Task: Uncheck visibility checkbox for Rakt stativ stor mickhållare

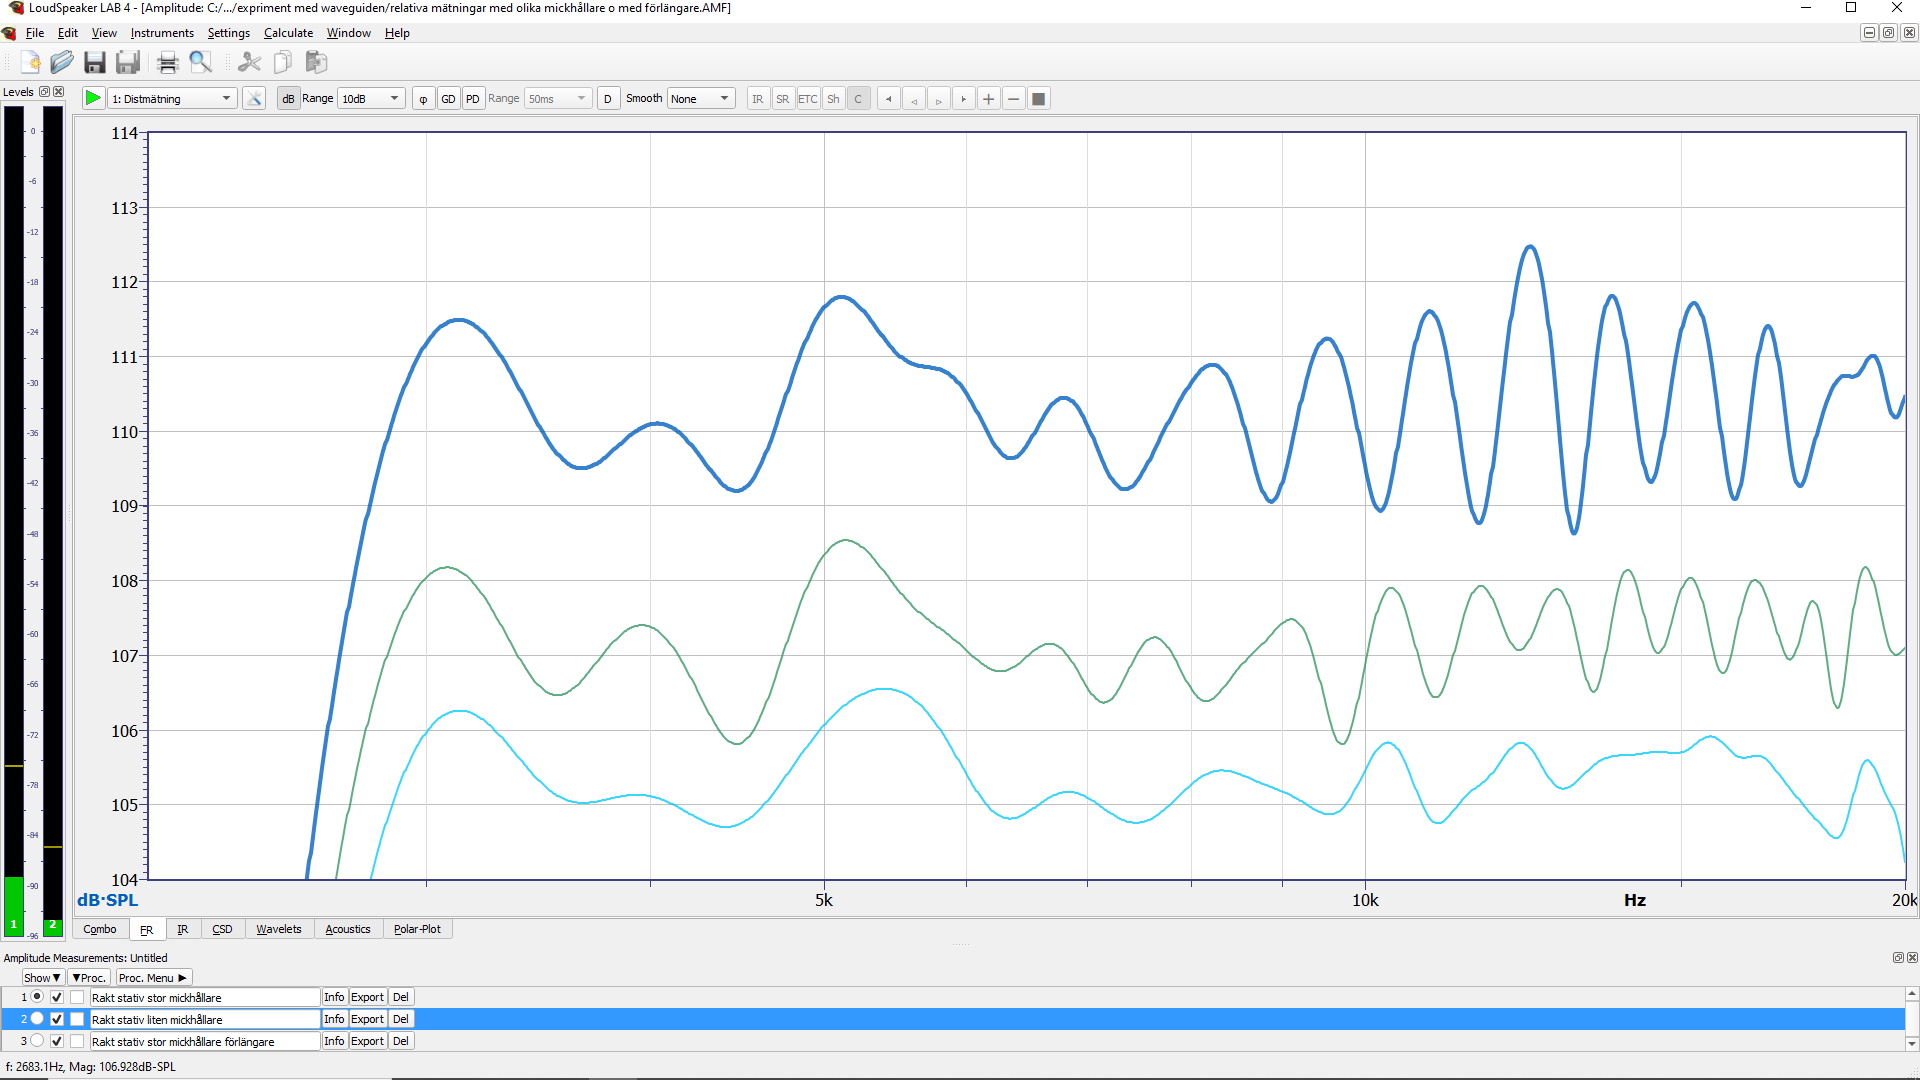Action: (x=57, y=997)
